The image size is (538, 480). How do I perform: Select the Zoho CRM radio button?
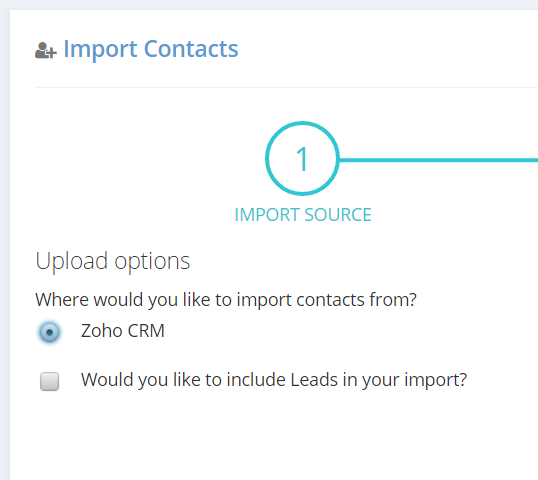pos(49,332)
